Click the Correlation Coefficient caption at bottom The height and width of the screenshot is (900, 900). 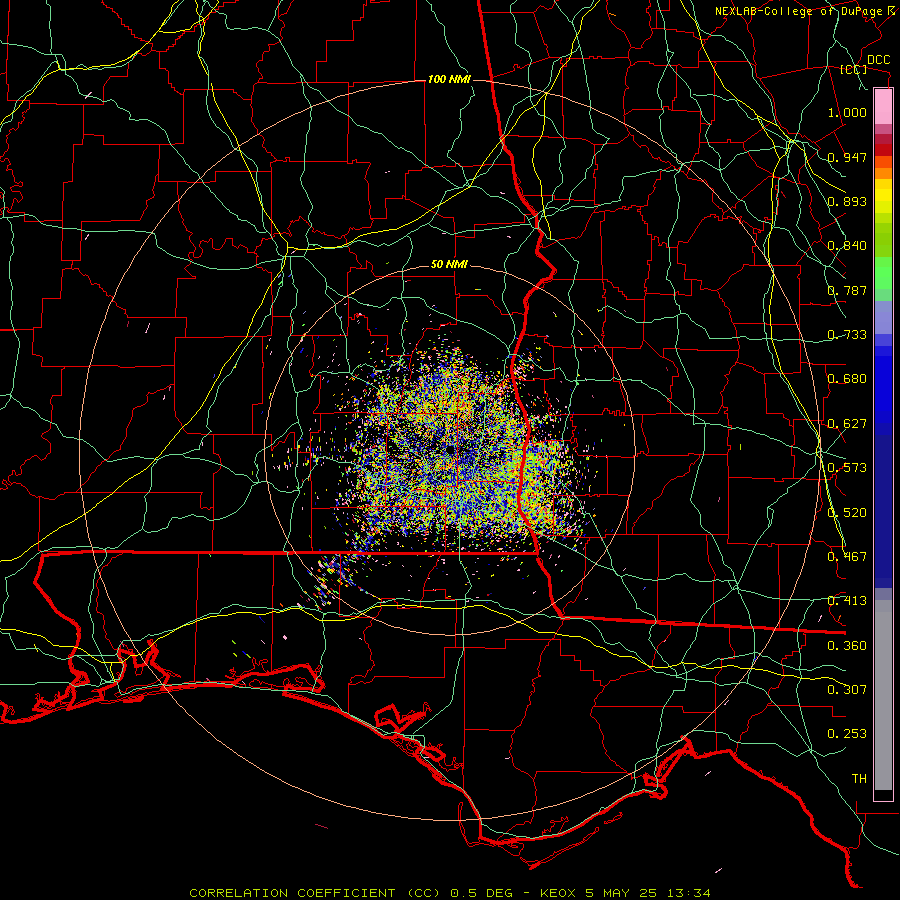450,893
